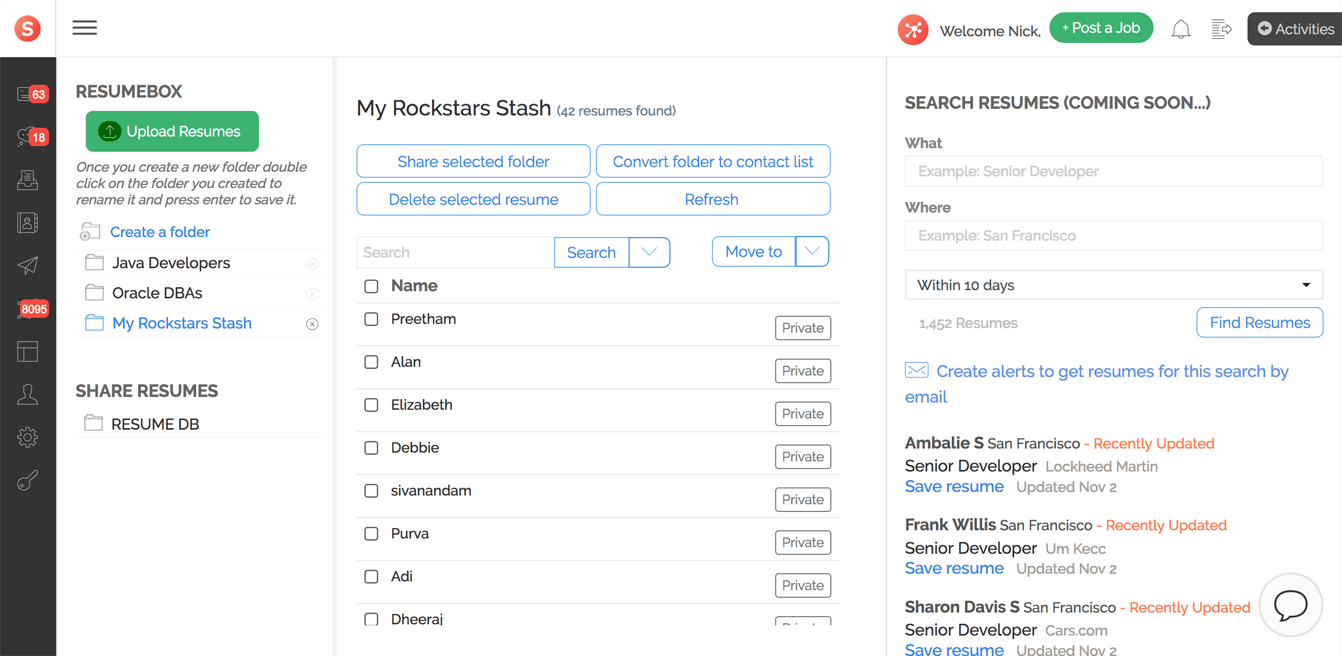
Task: Click the notifications bell icon
Action: point(1181,29)
